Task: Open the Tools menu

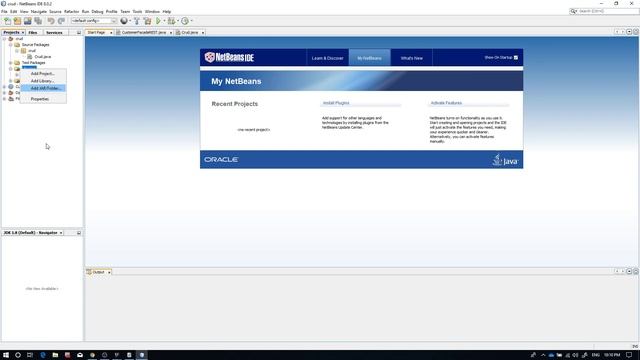Action: [137, 11]
